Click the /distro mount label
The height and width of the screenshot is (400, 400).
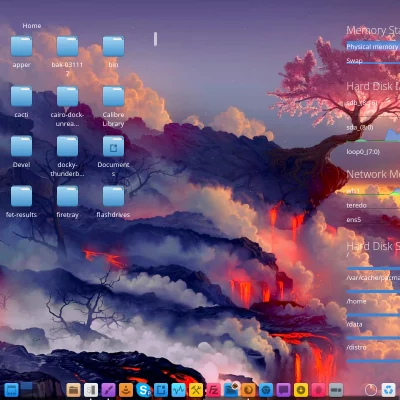[x=356, y=347]
